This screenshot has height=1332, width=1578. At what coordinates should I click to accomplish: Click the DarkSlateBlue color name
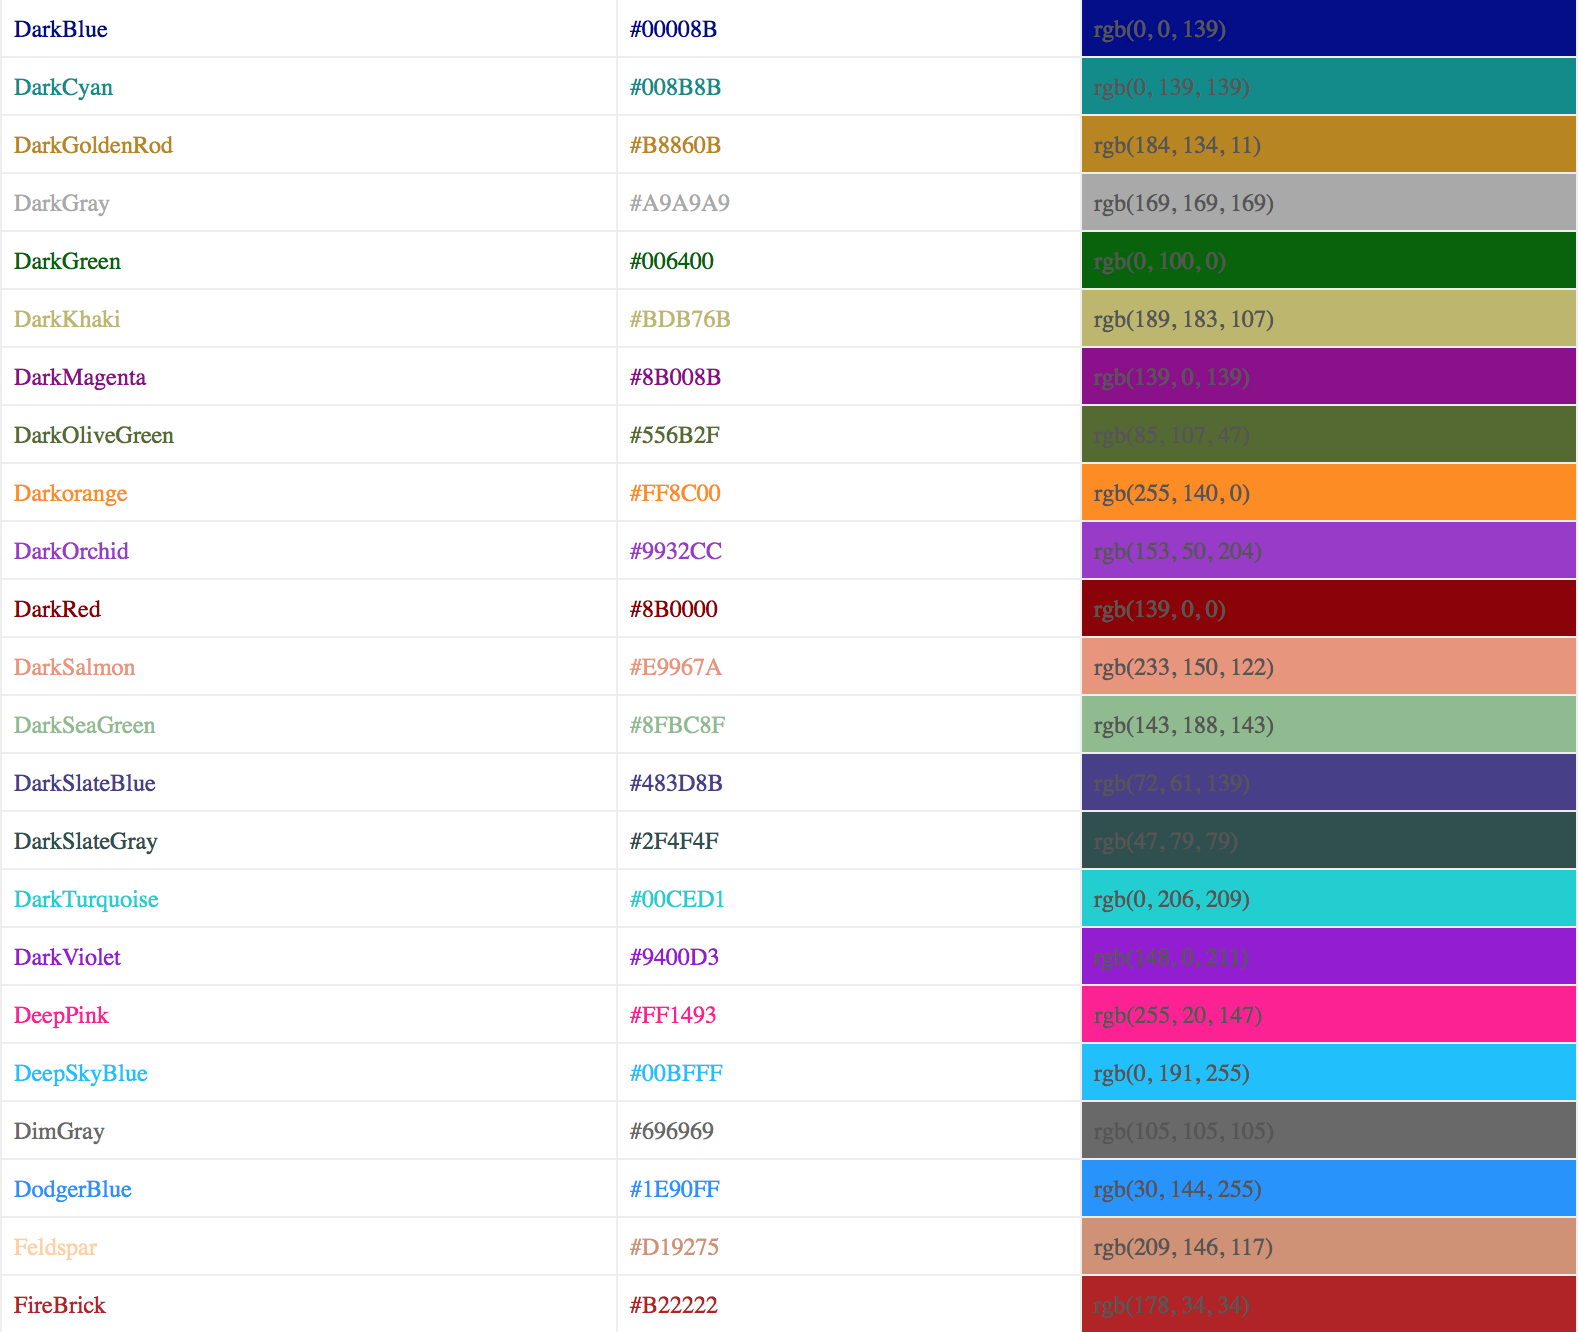pos(85,783)
